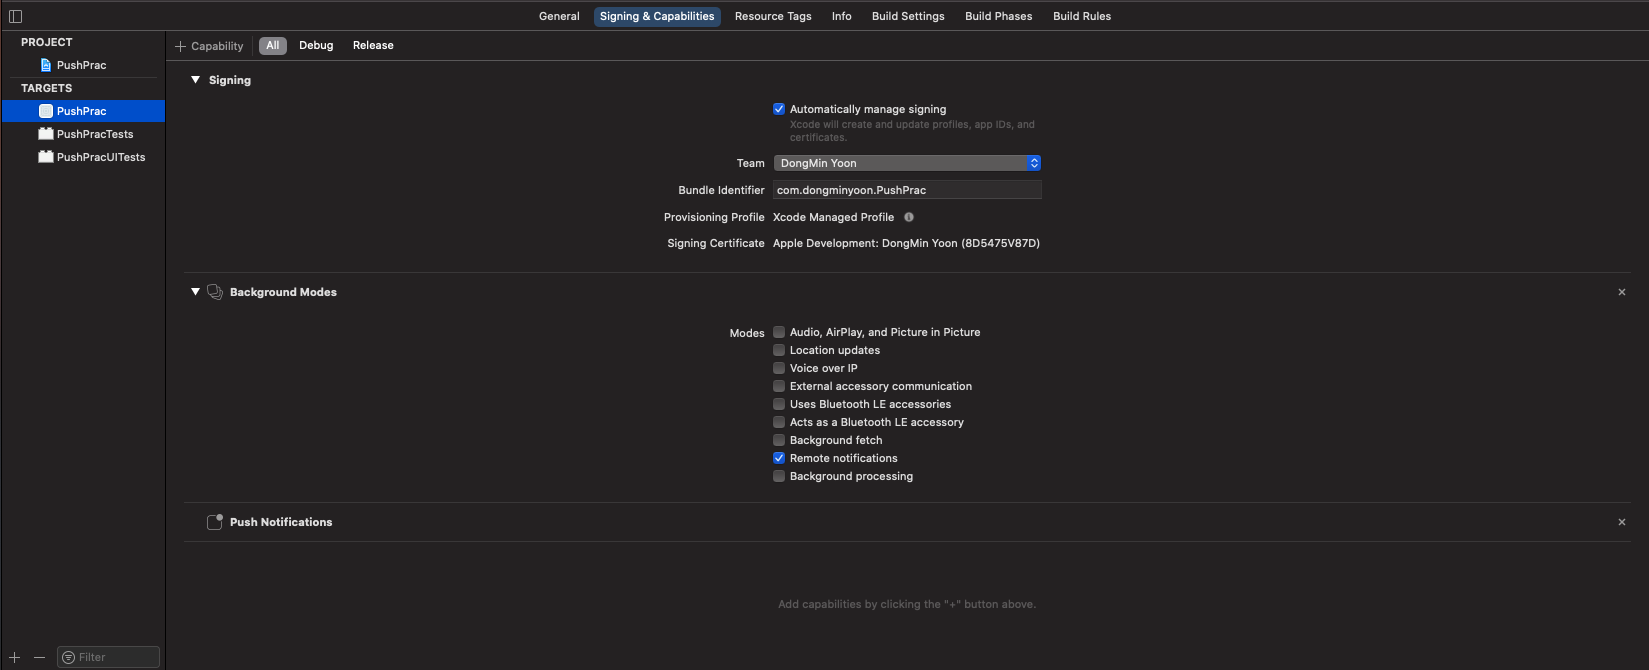Select the Release configuration filter

(x=373, y=46)
